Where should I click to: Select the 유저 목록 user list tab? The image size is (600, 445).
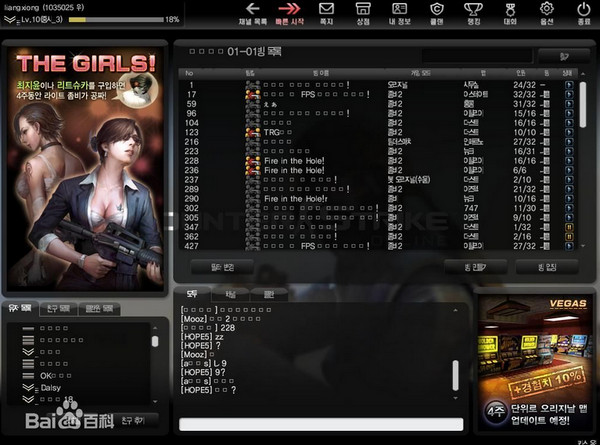pyautogui.click(x=20, y=308)
